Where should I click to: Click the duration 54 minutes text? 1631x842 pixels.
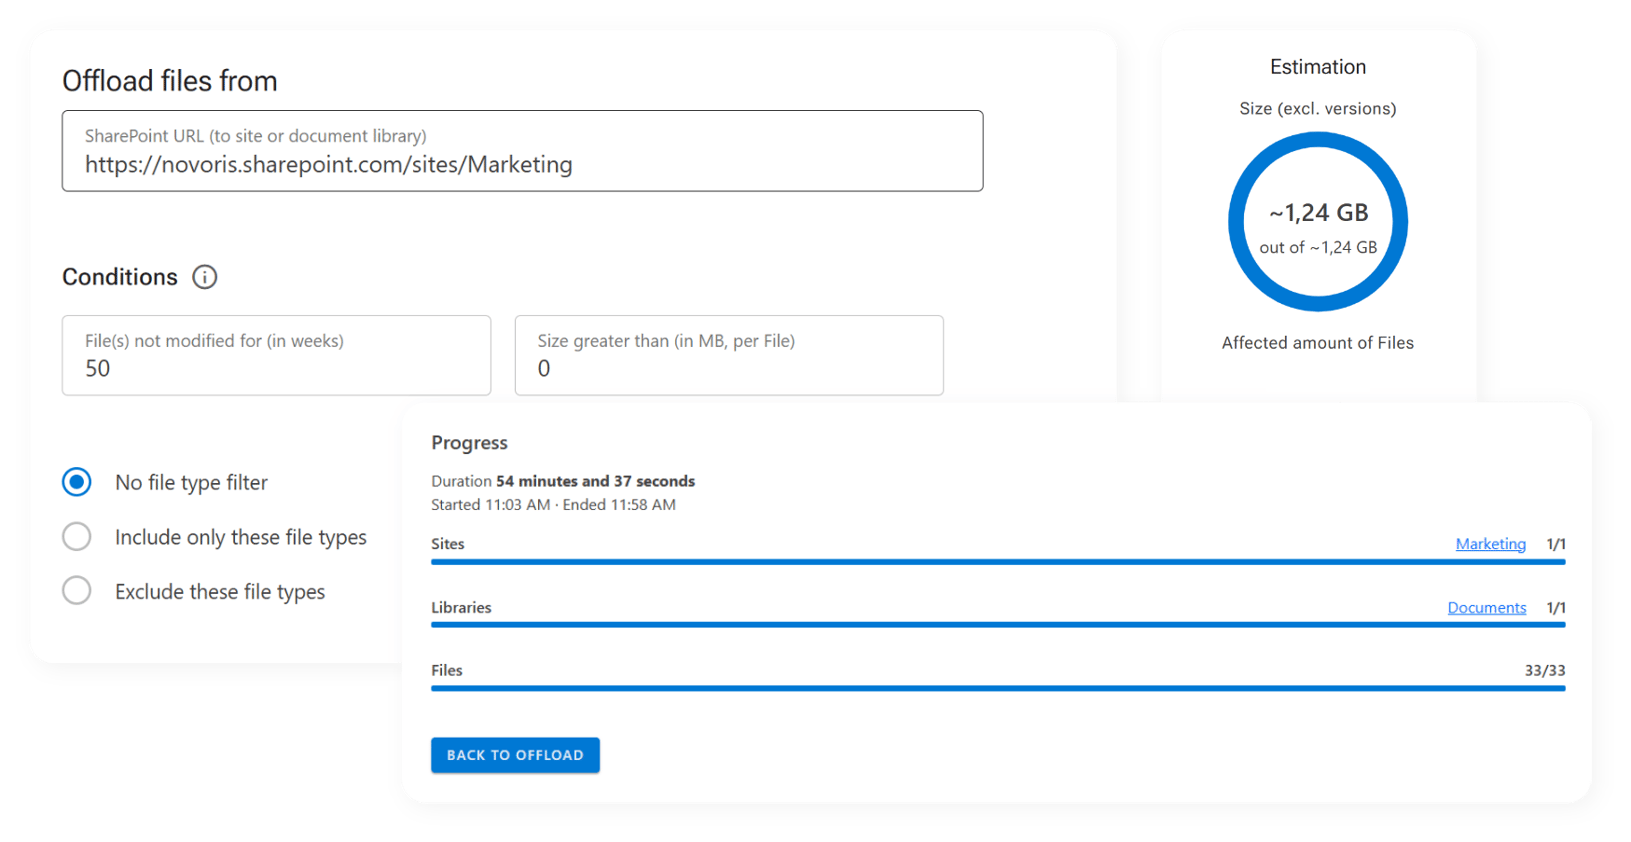pos(595,481)
